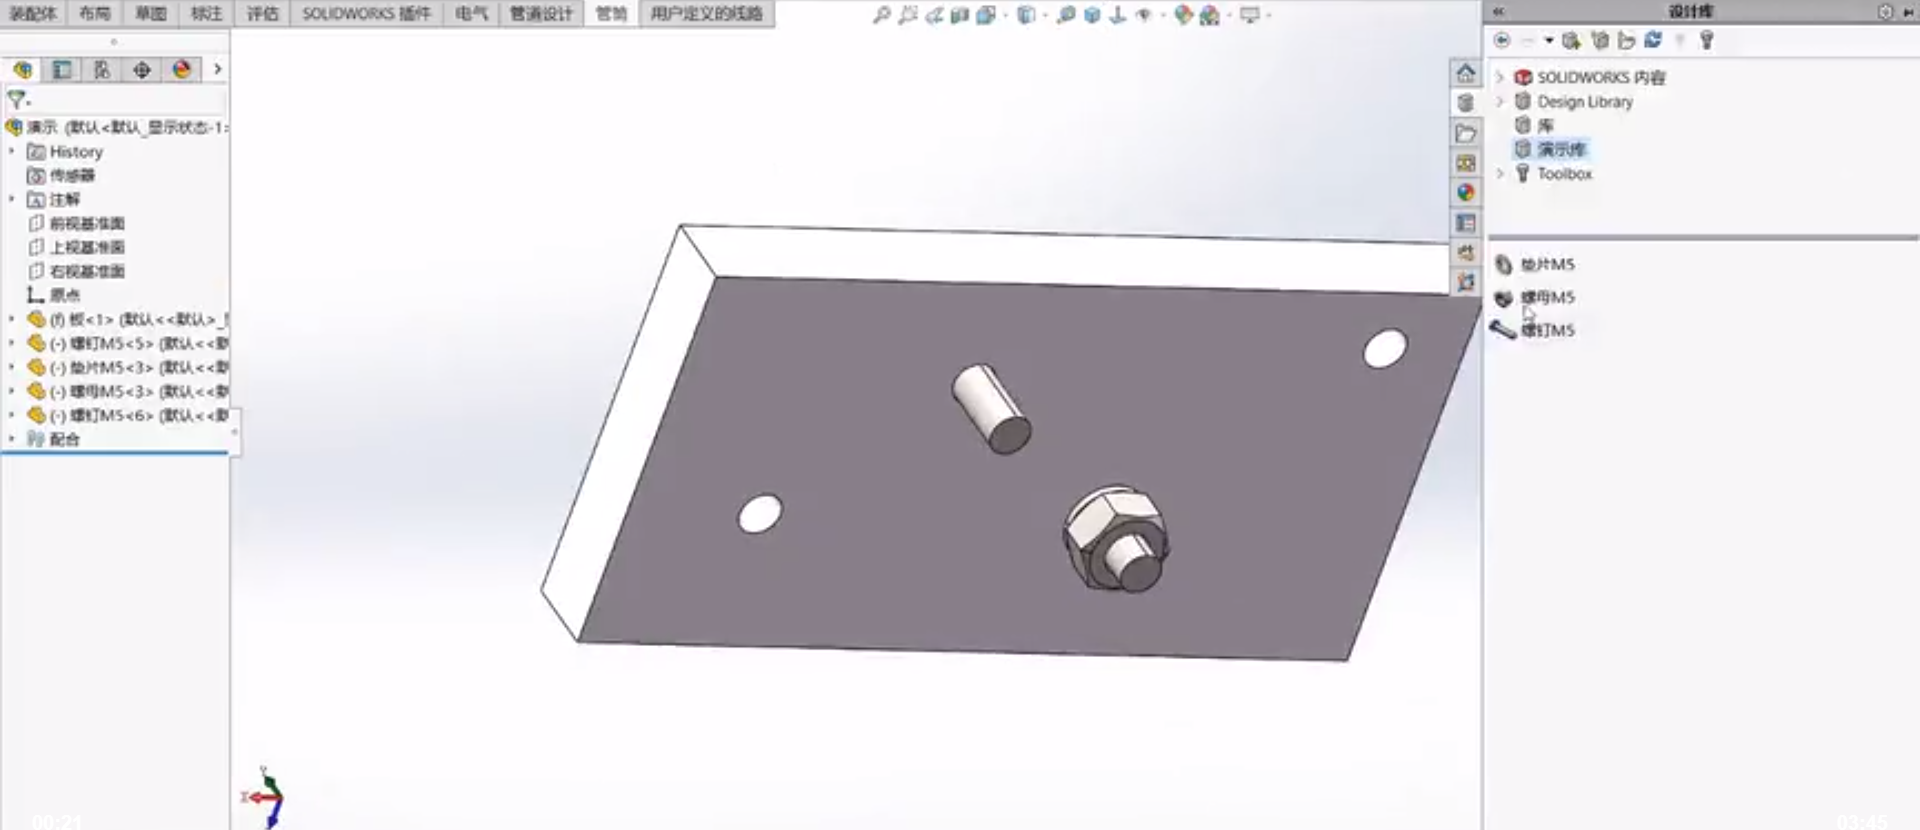The image size is (1920, 830).
Task: Select the 螺母M5 part in library
Action: (x=1547, y=297)
